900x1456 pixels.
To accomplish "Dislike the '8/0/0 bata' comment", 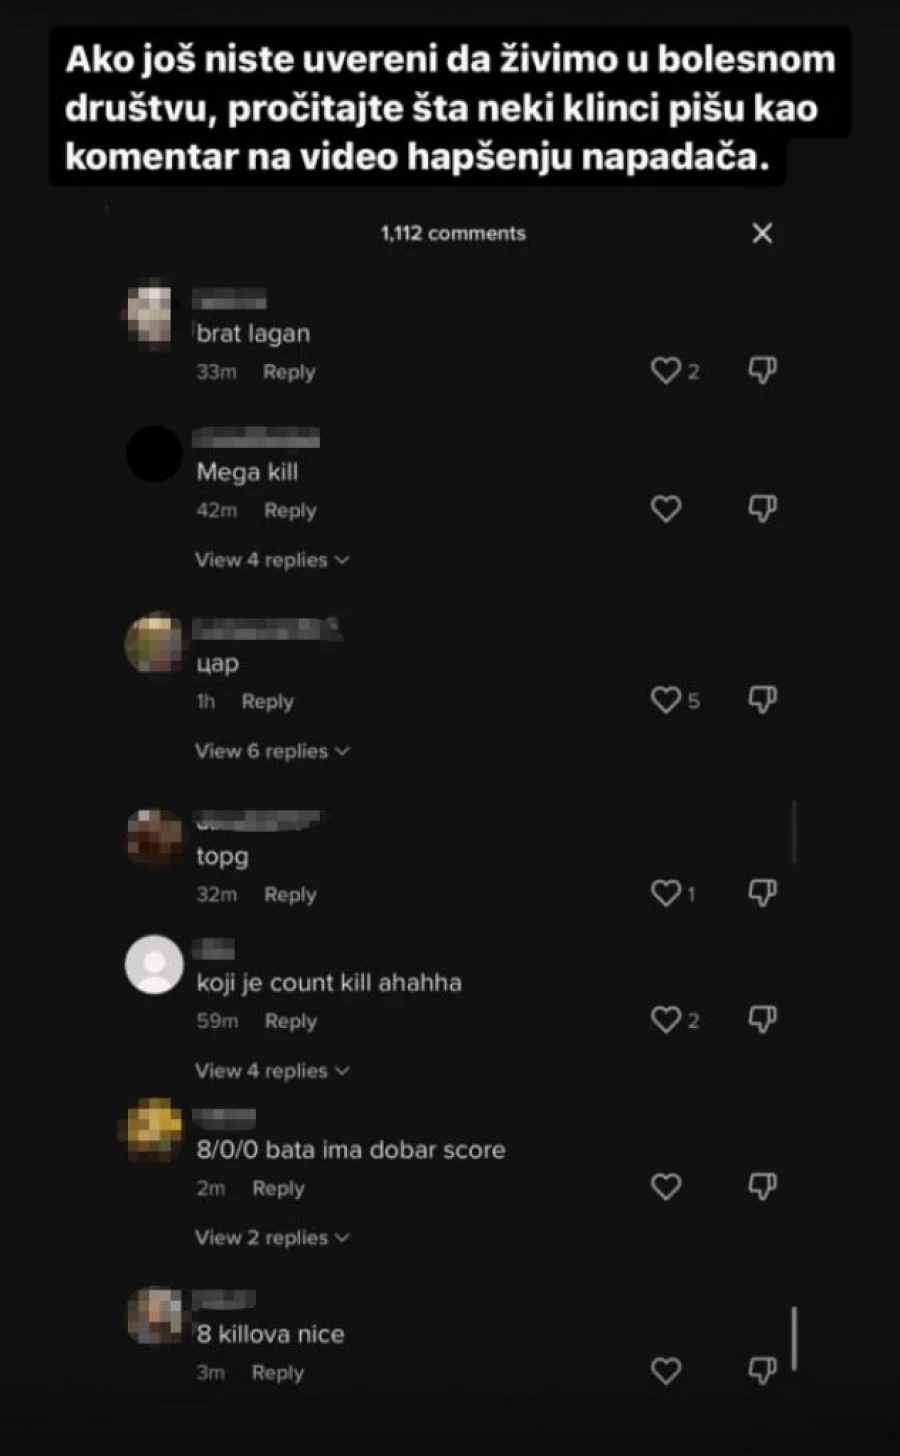I will [763, 1187].
